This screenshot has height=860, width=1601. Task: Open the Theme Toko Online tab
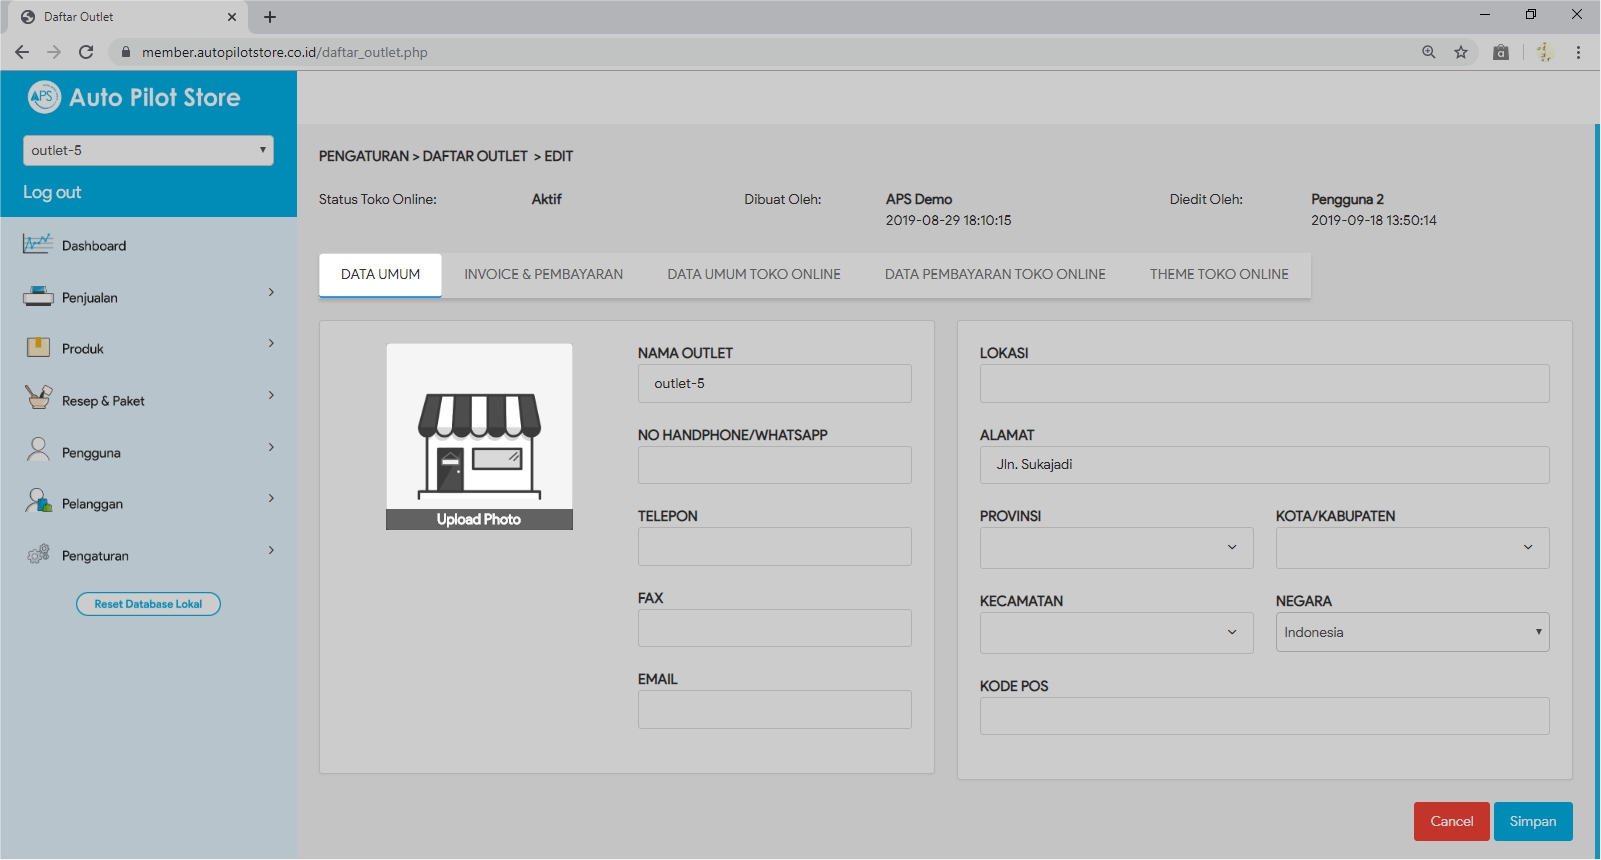point(1219,274)
